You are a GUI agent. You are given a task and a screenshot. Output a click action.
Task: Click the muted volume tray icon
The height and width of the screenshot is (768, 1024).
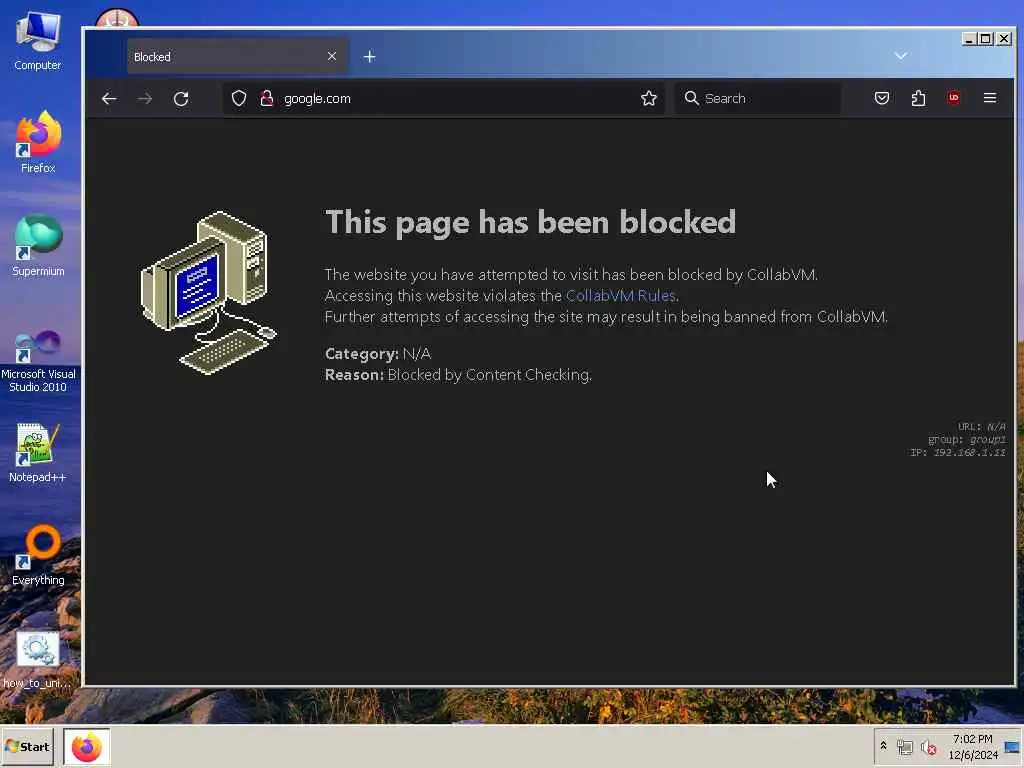coord(928,747)
